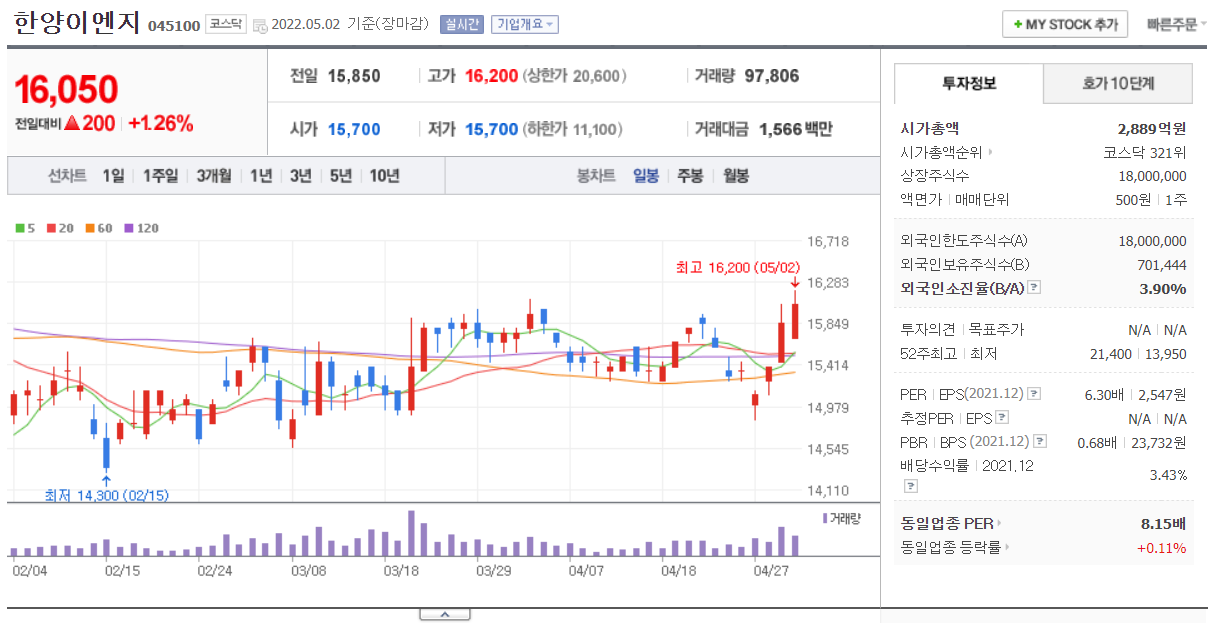Open the 빠른주문 dropdown
Screen dimensions: 1215x623
coord(1177,24)
